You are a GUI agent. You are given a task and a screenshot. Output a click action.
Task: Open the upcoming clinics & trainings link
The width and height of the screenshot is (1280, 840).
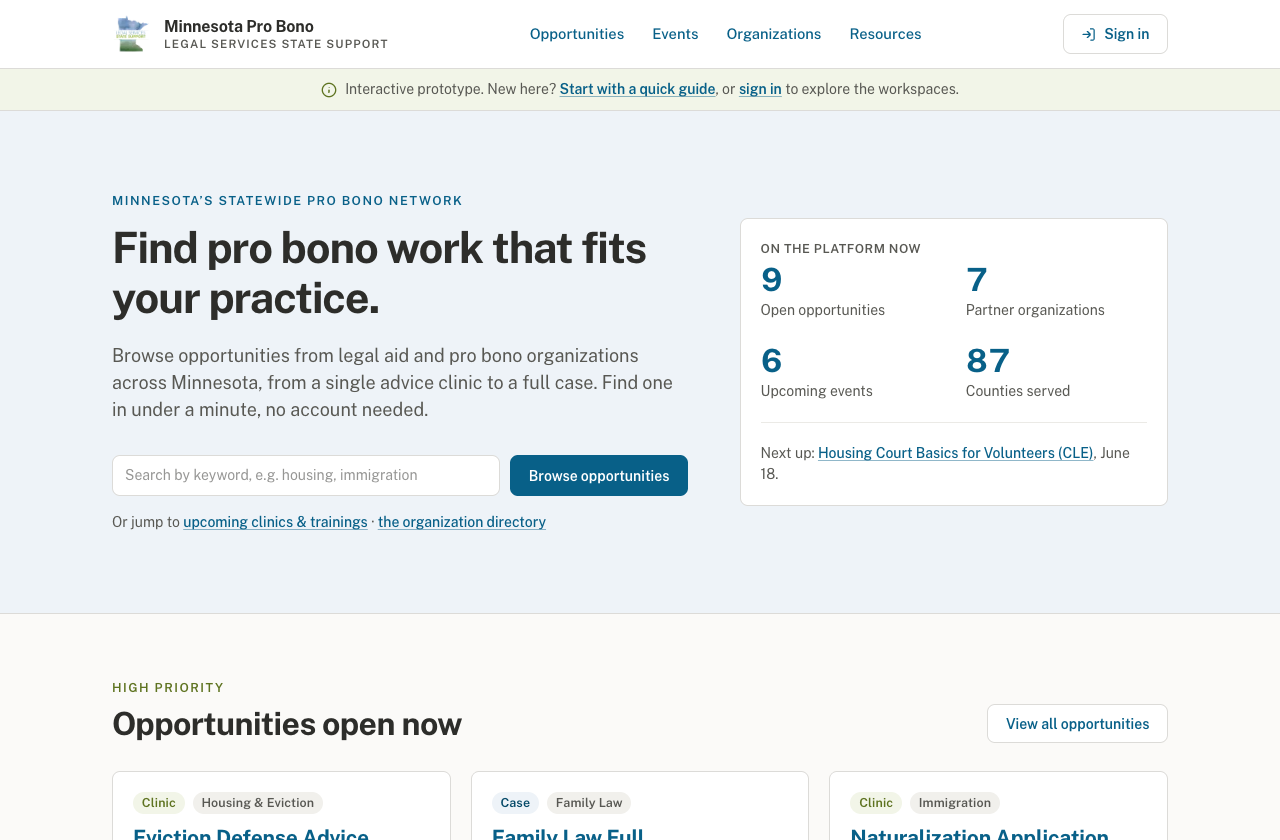click(275, 522)
